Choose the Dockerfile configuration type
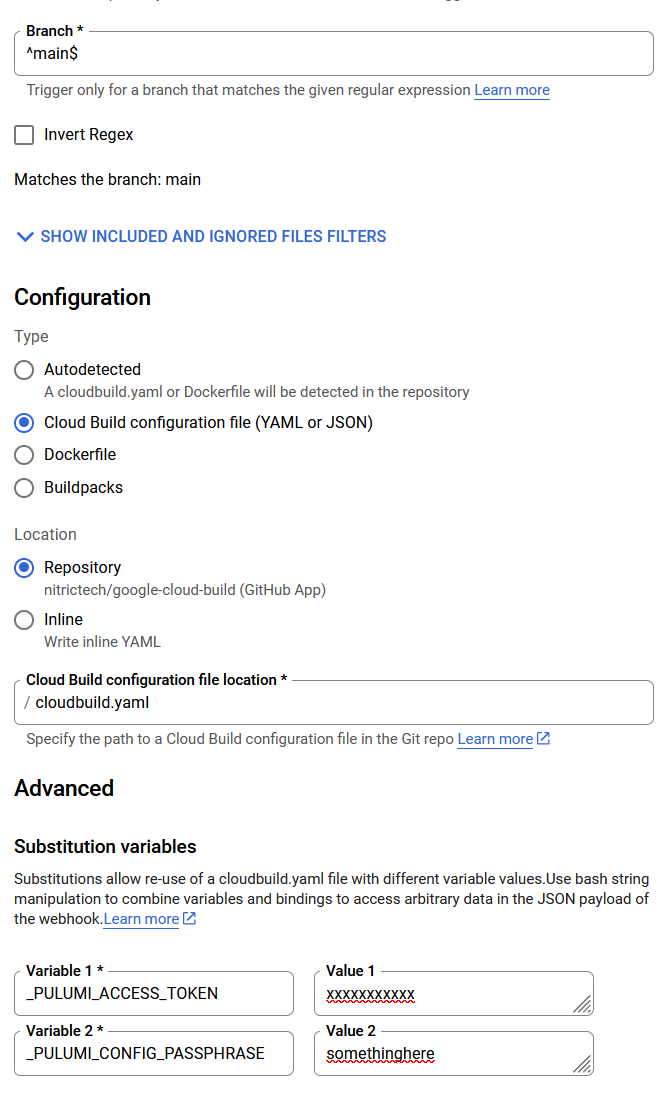The width and height of the screenshot is (667, 1096). [x=24, y=455]
